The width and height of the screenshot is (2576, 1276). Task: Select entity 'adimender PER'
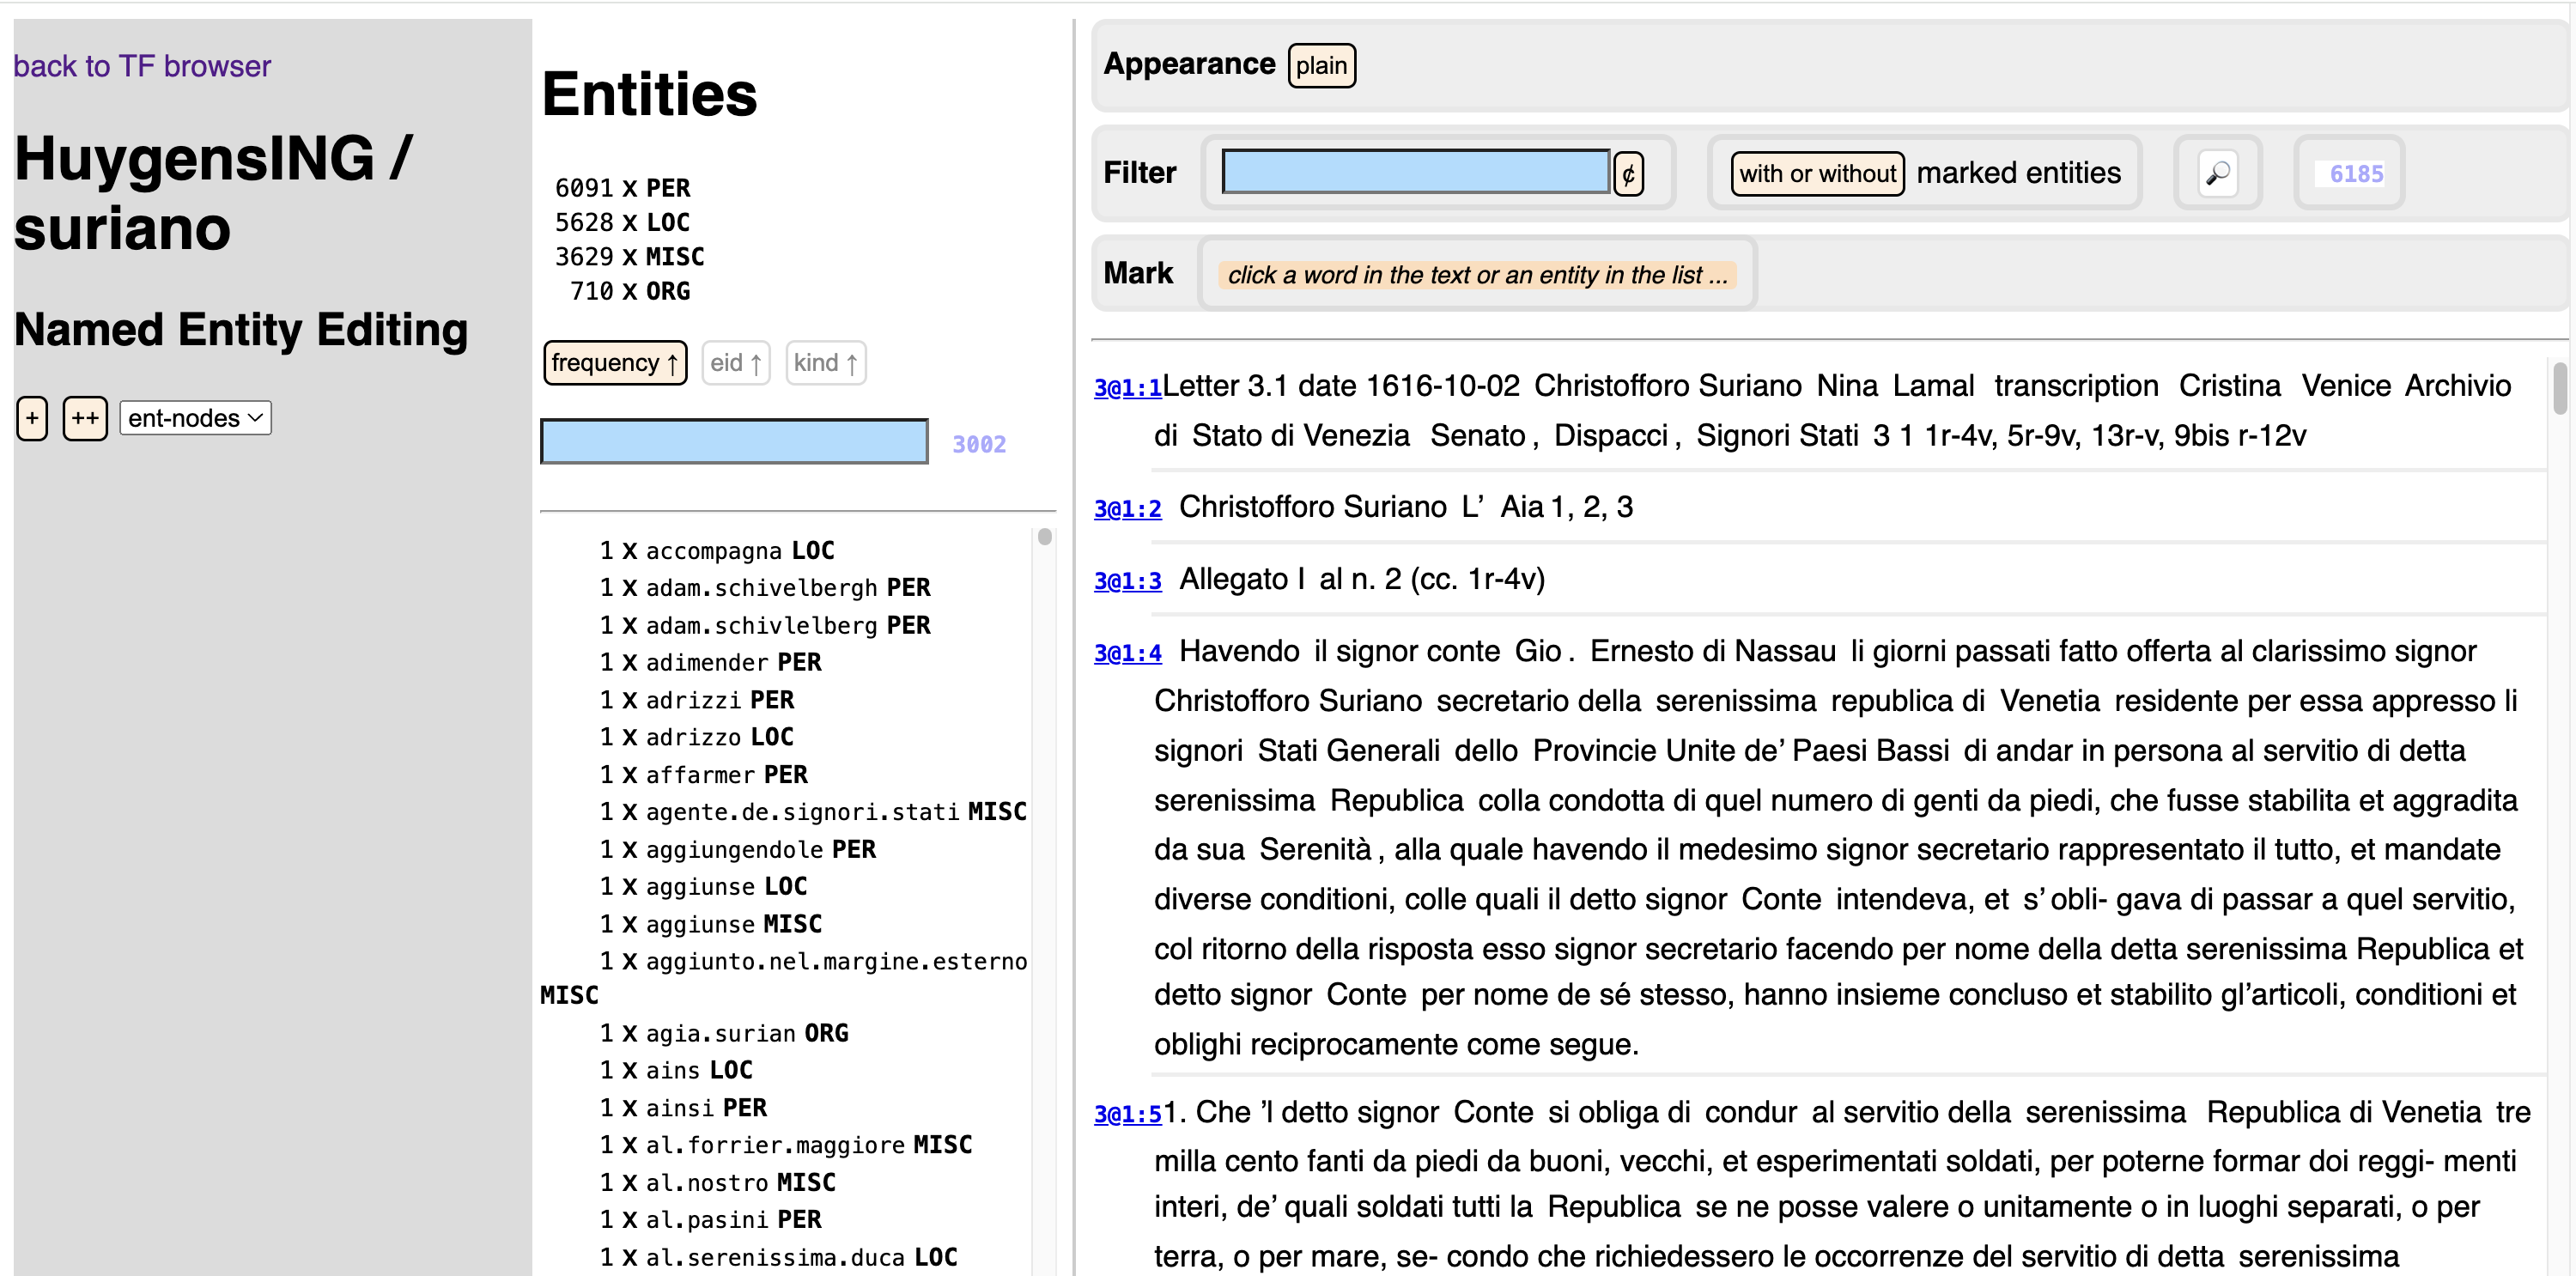[710, 662]
